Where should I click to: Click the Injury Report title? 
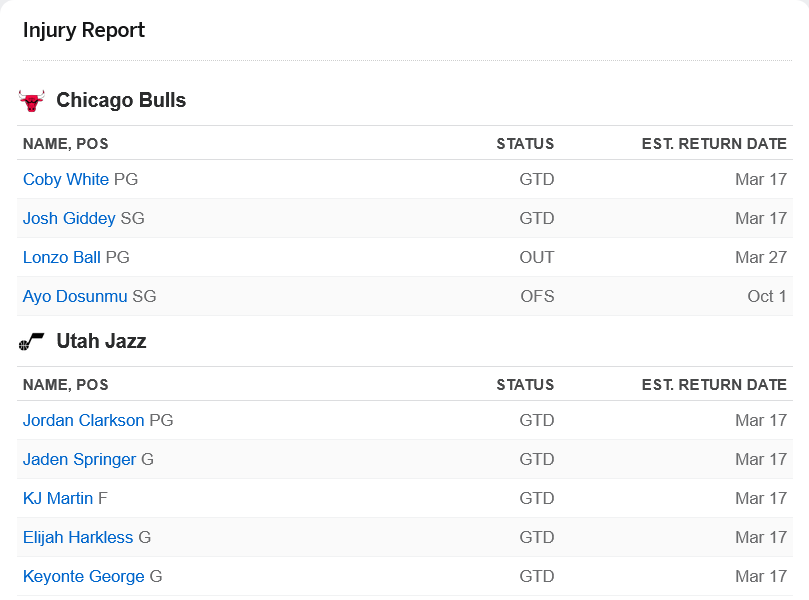coord(84,30)
